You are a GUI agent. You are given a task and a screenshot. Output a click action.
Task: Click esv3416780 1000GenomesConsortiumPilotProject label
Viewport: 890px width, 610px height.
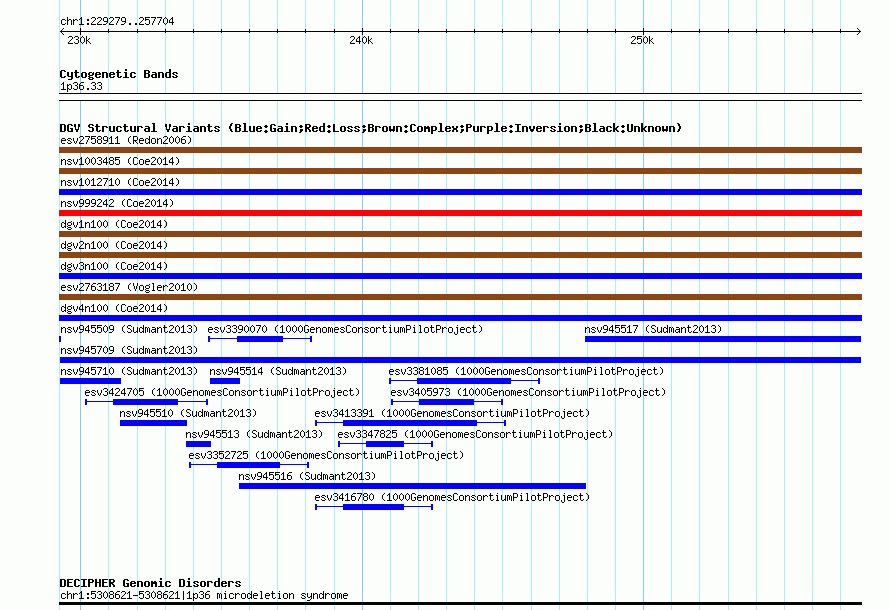(x=452, y=497)
